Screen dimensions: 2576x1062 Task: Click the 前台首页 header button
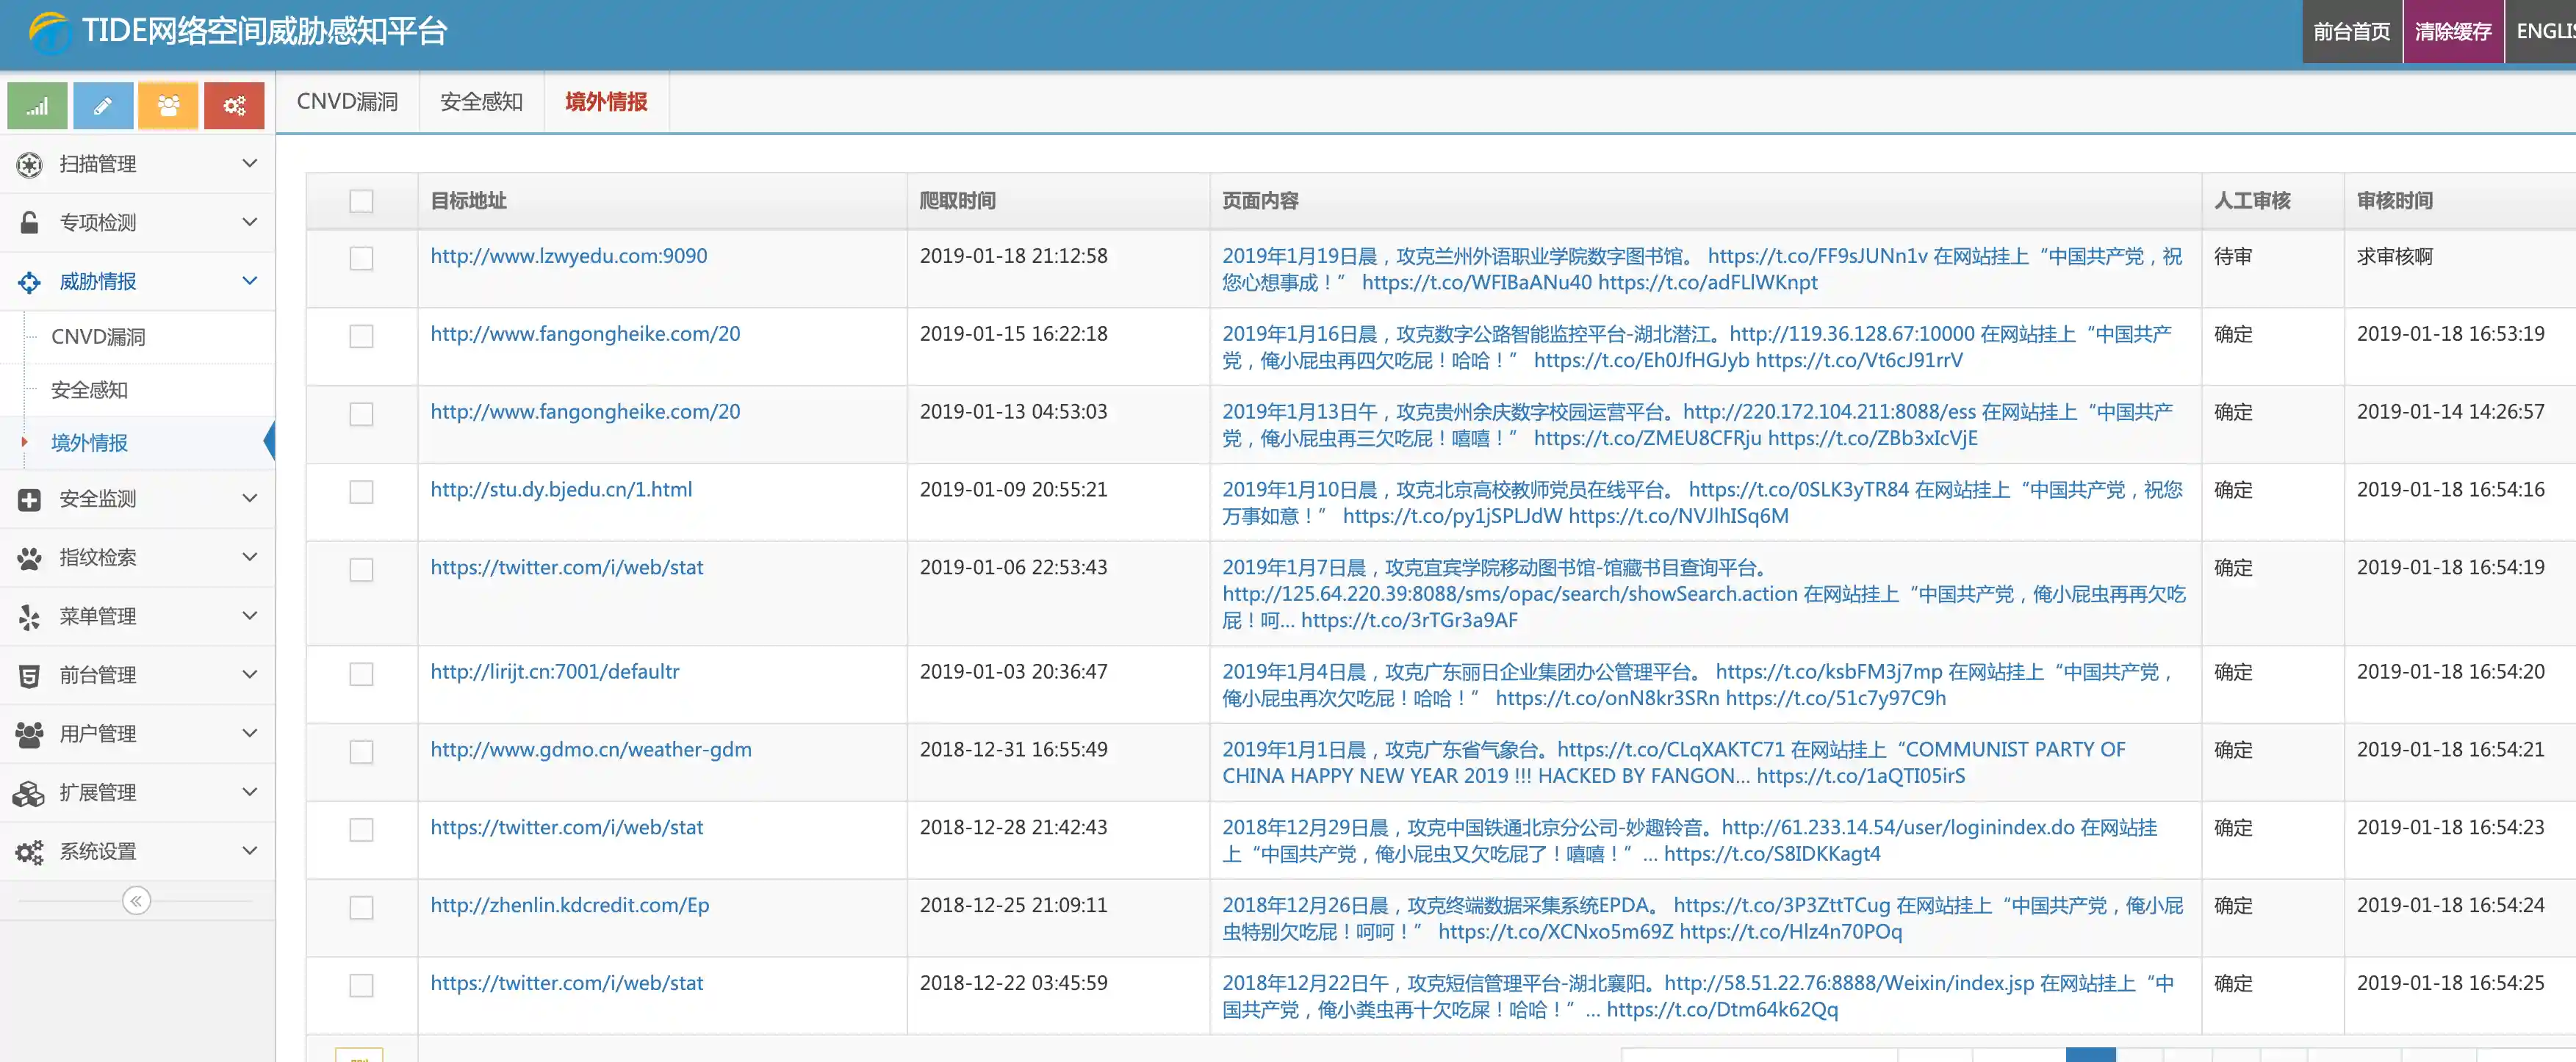click(x=2351, y=32)
